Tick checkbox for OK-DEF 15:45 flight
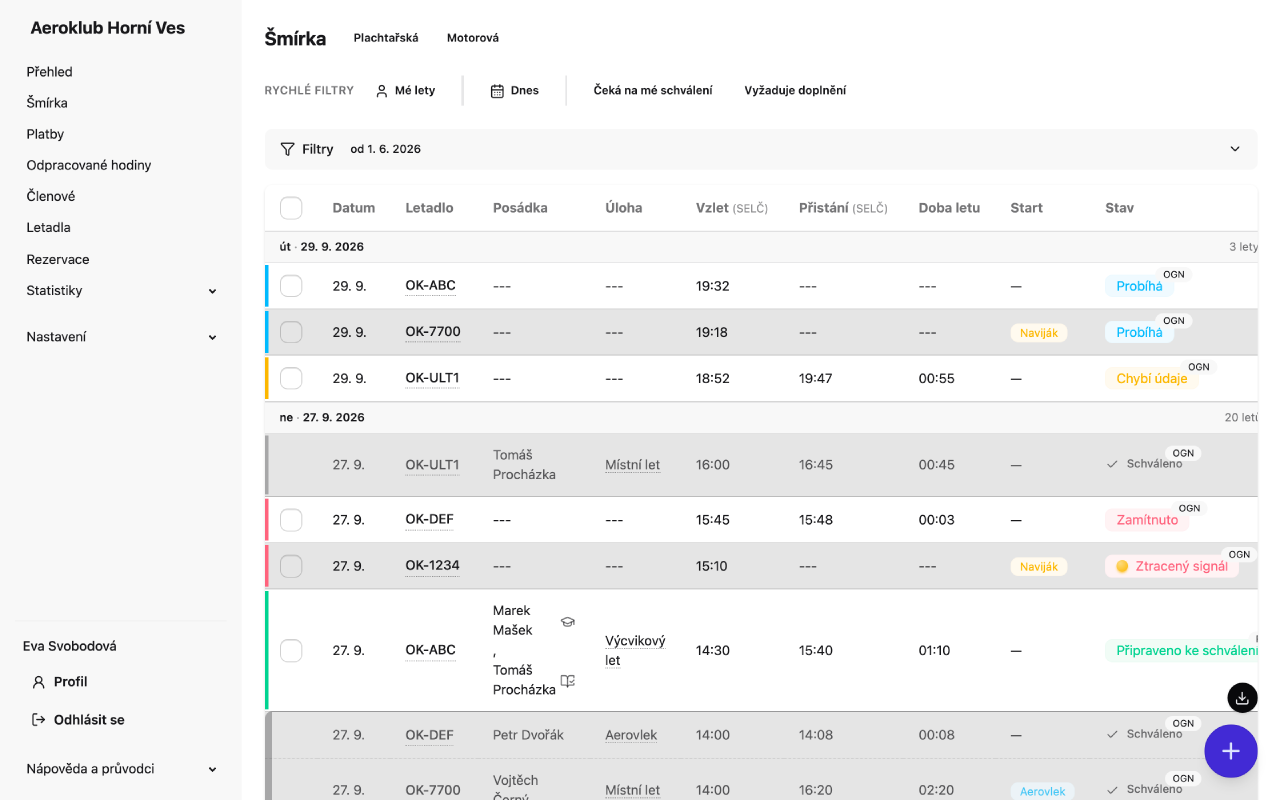This screenshot has height=800, width=1280. 291,520
